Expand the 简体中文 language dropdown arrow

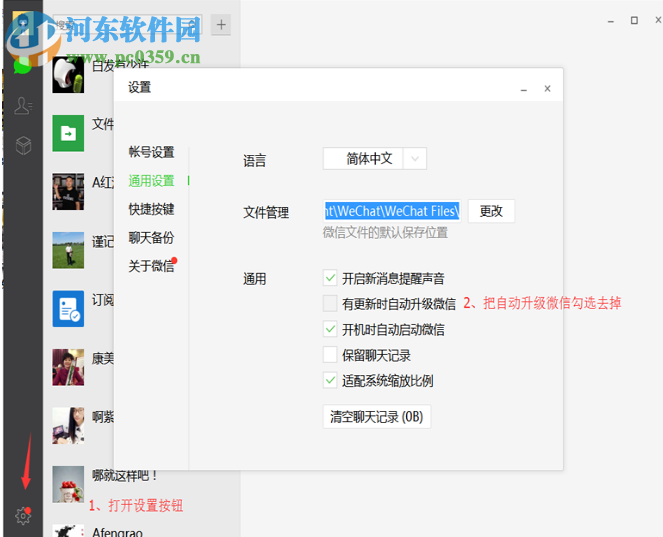point(415,159)
